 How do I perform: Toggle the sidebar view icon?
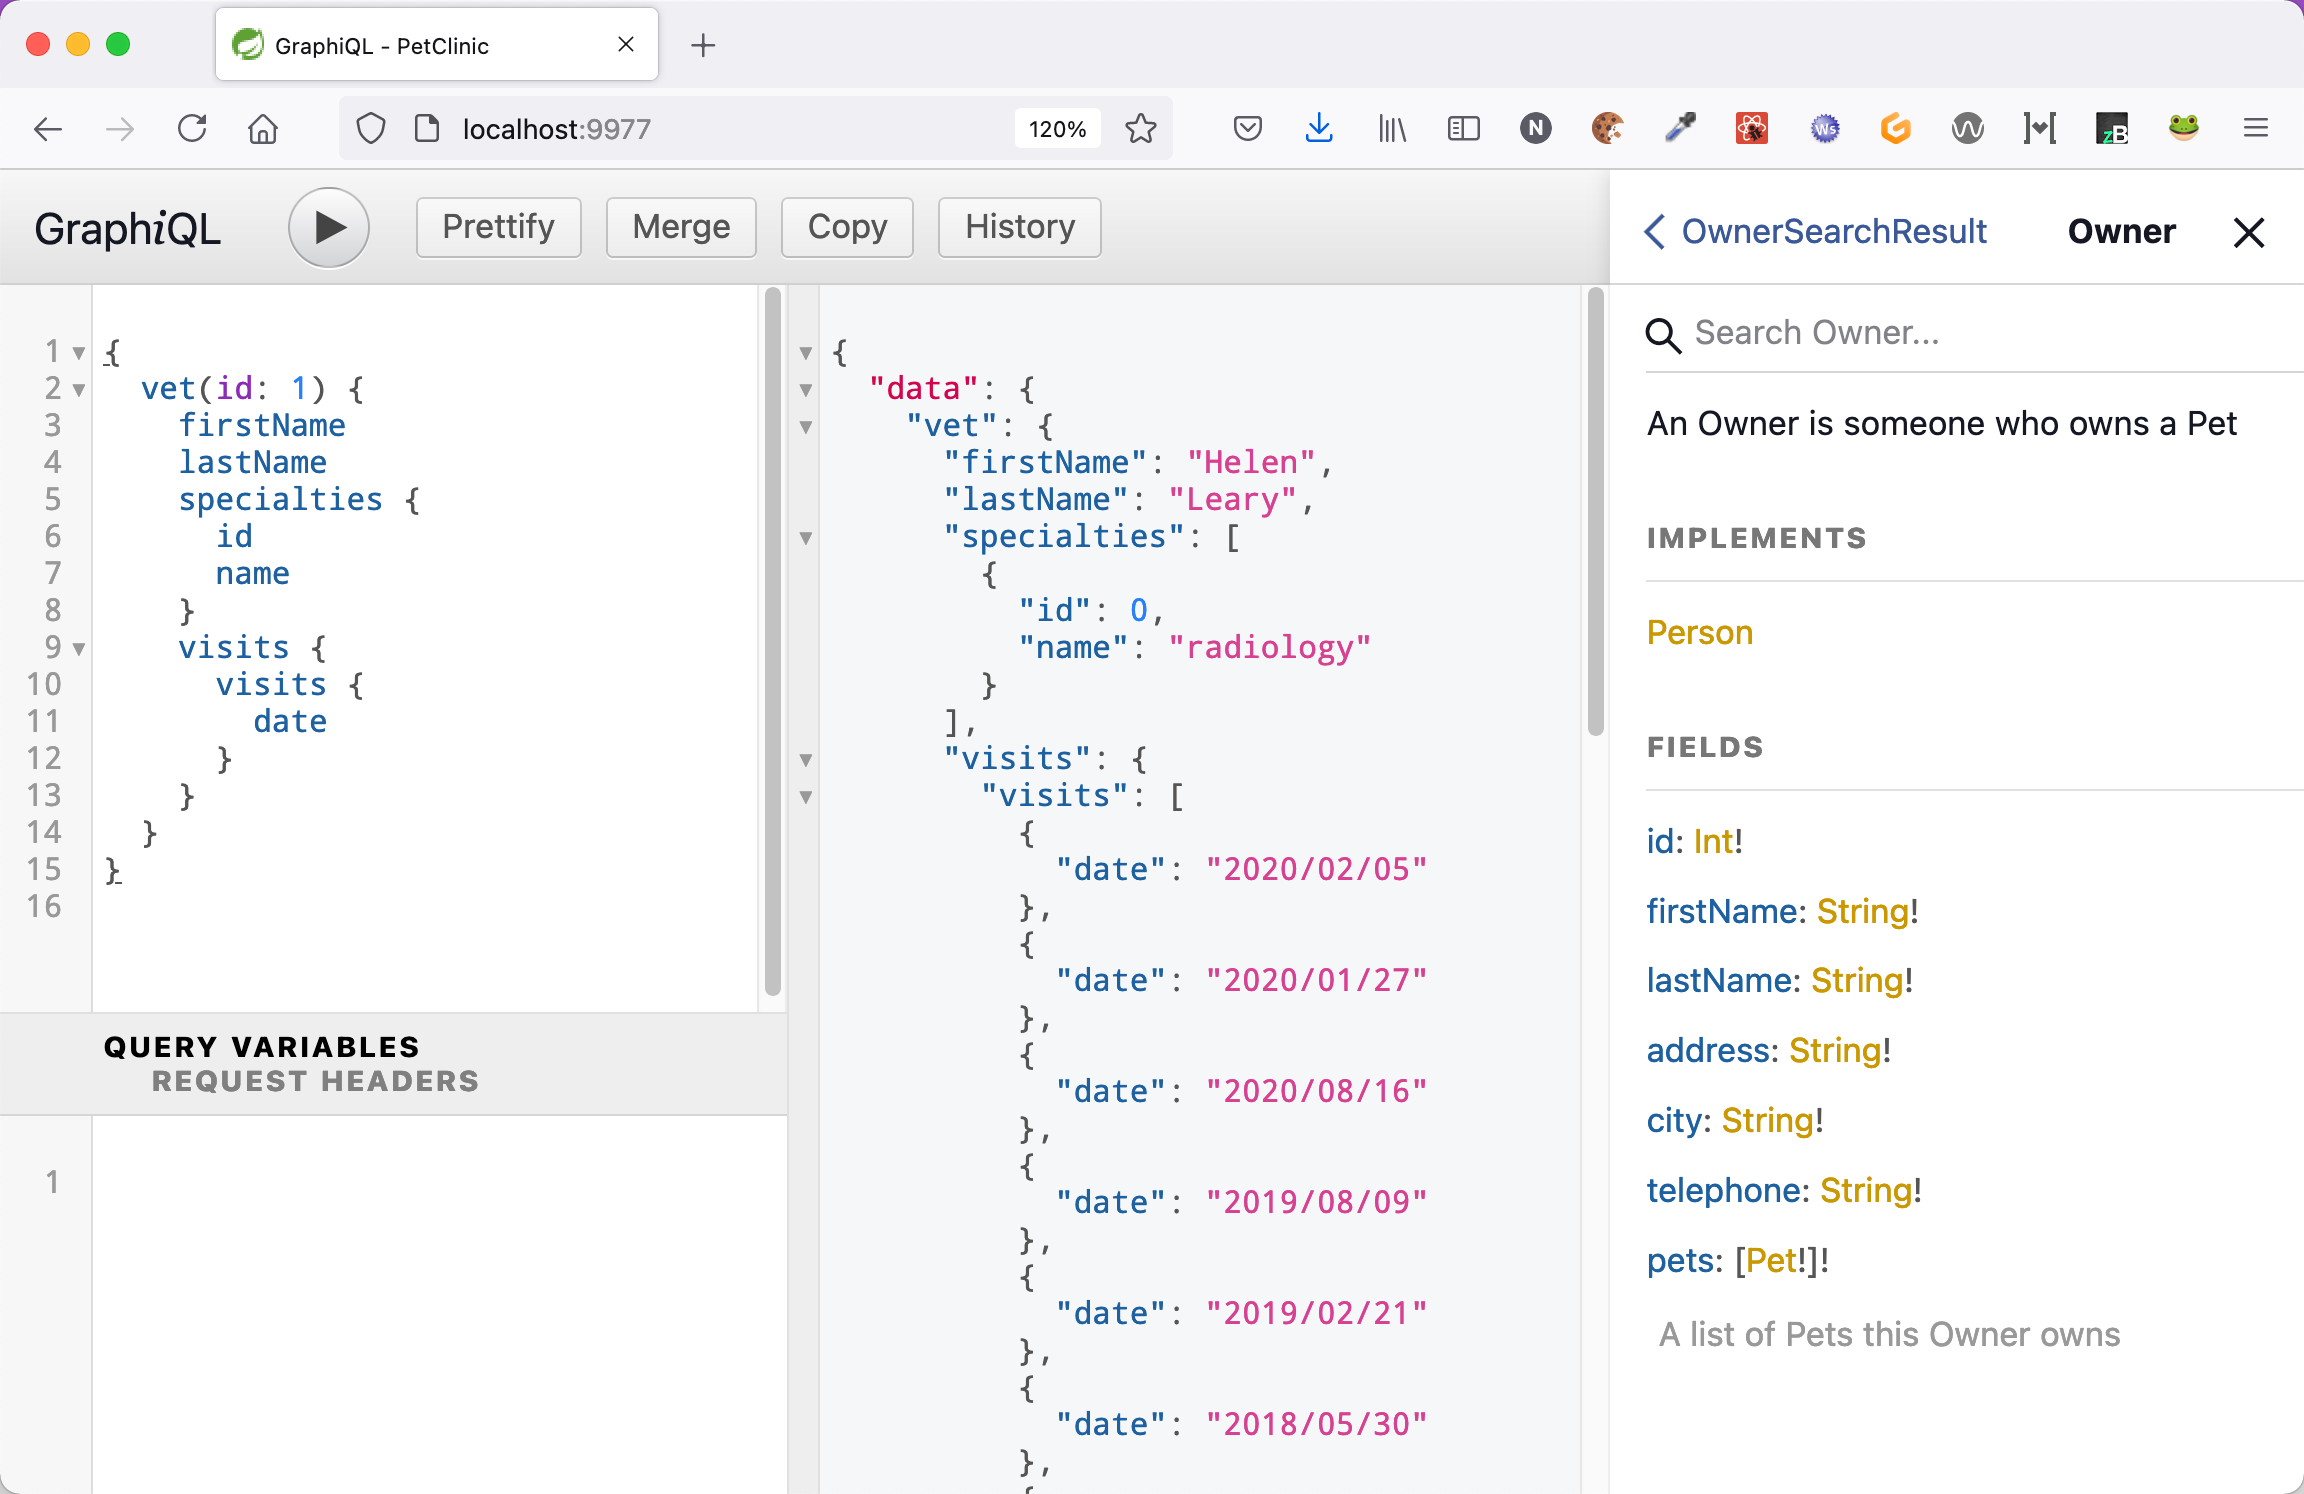1463,128
